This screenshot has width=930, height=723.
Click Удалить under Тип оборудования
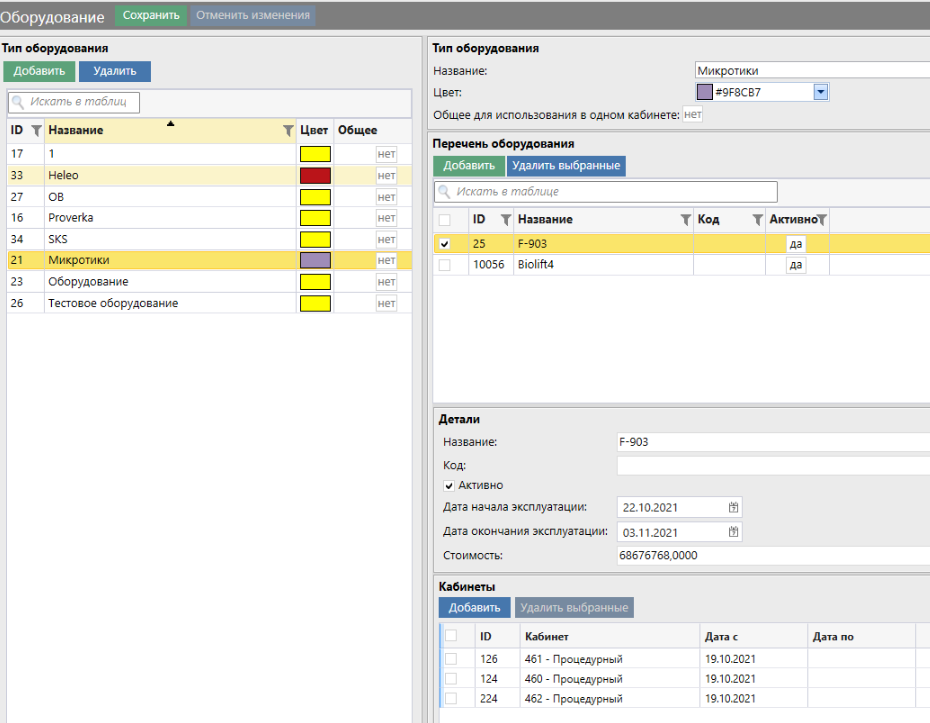click(114, 71)
